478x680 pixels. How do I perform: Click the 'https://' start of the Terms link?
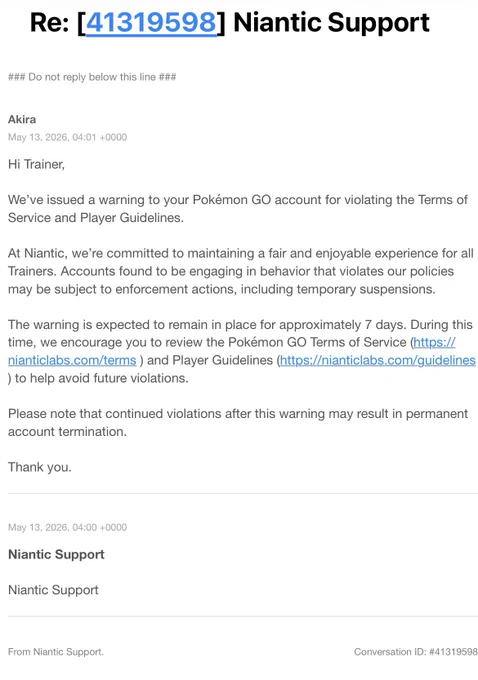[x=434, y=342]
